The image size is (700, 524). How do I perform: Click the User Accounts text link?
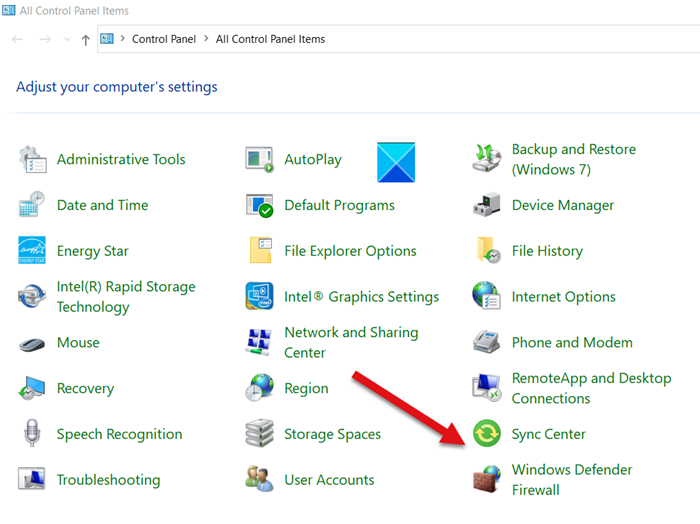coord(329,480)
